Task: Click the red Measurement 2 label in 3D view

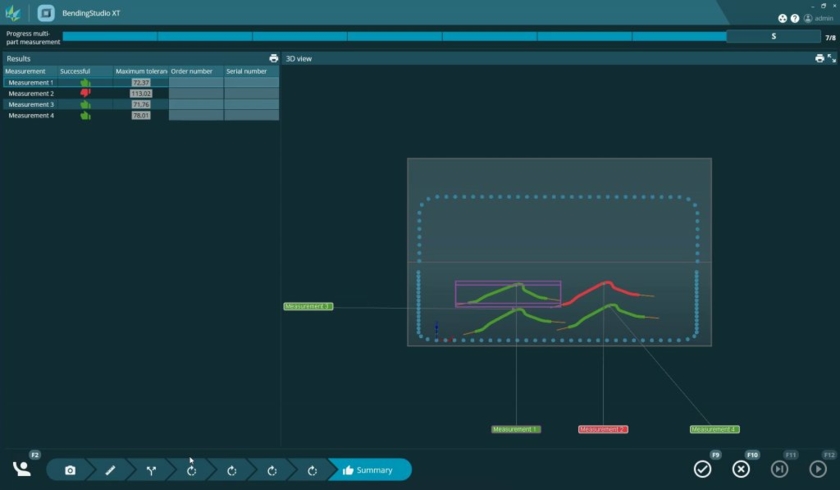Action: point(603,429)
